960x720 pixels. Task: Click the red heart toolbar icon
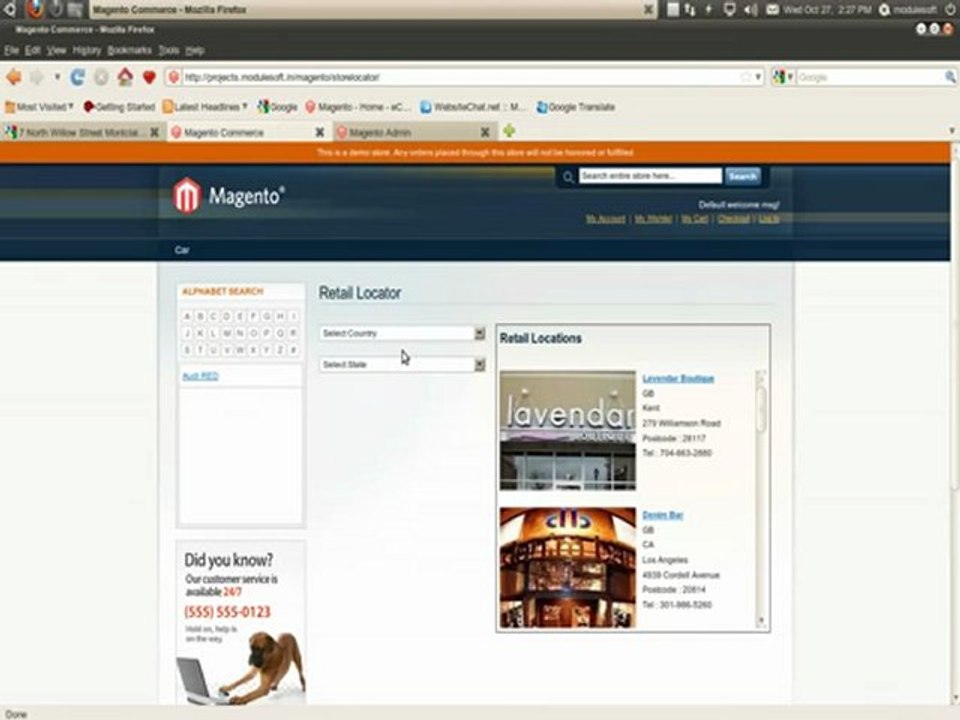coord(149,77)
